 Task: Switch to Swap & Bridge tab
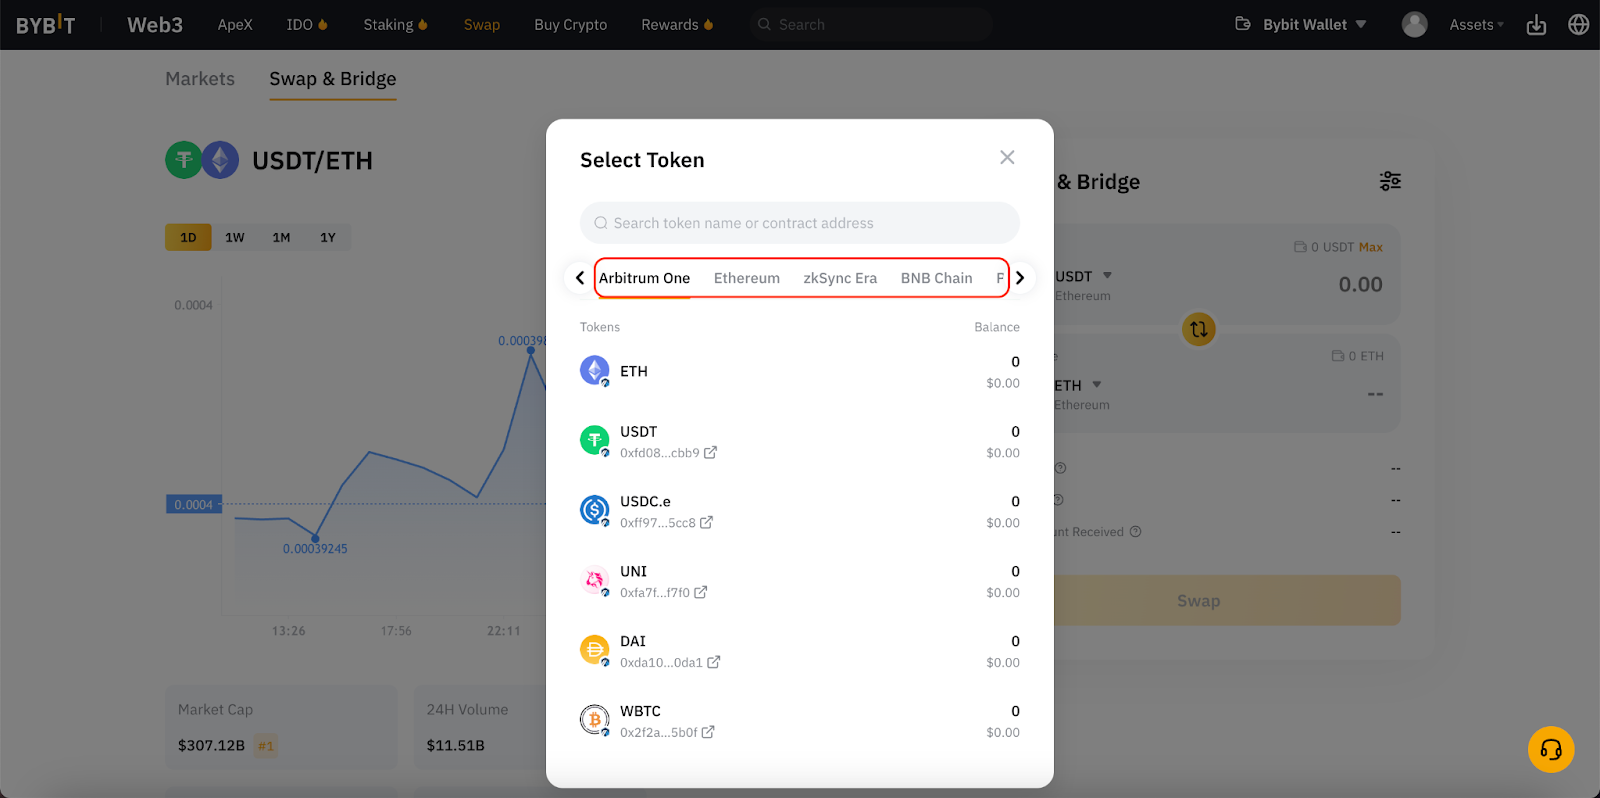pyautogui.click(x=333, y=79)
